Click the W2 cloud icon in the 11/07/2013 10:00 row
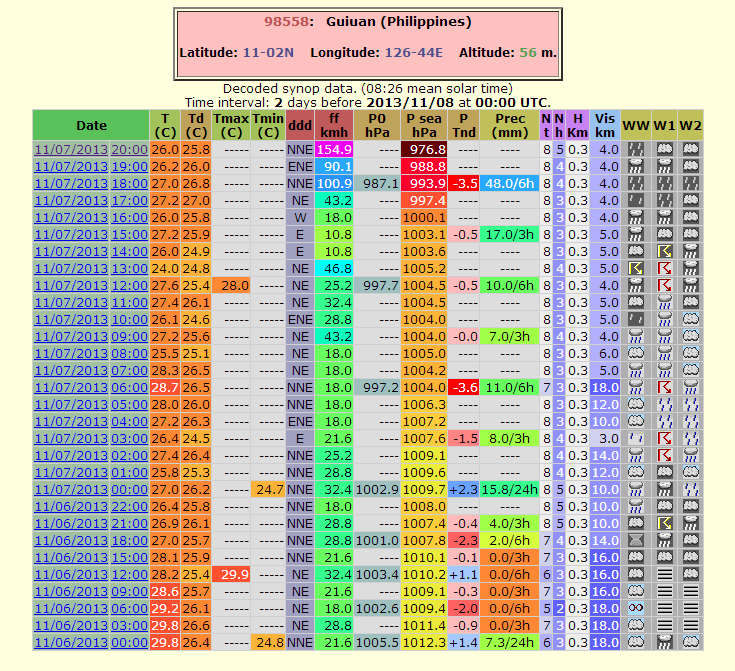The image size is (735, 671). click(691, 319)
